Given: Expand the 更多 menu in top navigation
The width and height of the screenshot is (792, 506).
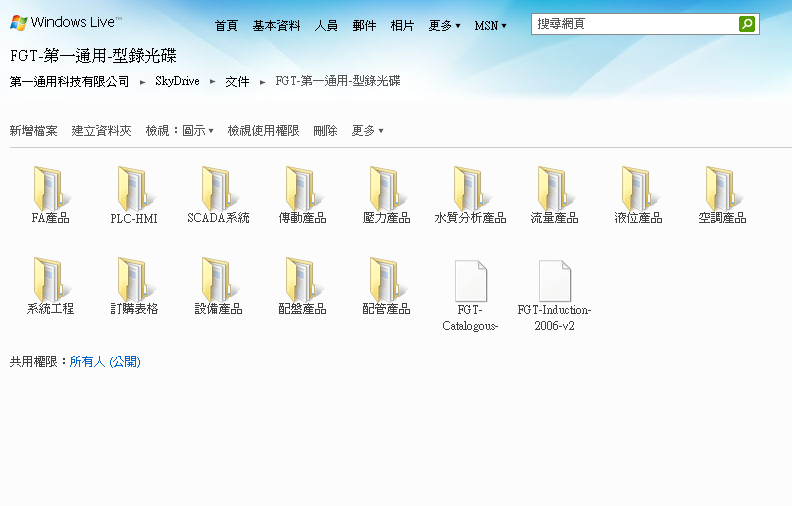Looking at the screenshot, I should click(x=444, y=26).
